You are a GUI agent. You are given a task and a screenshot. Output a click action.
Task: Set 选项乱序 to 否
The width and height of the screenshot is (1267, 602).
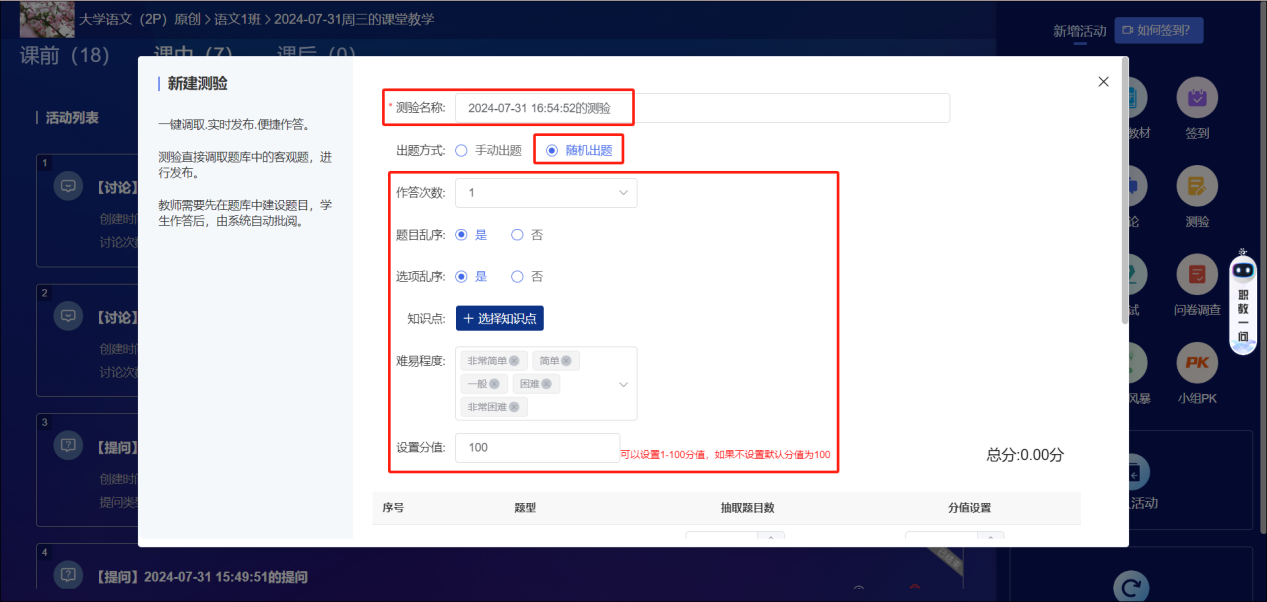click(517, 277)
